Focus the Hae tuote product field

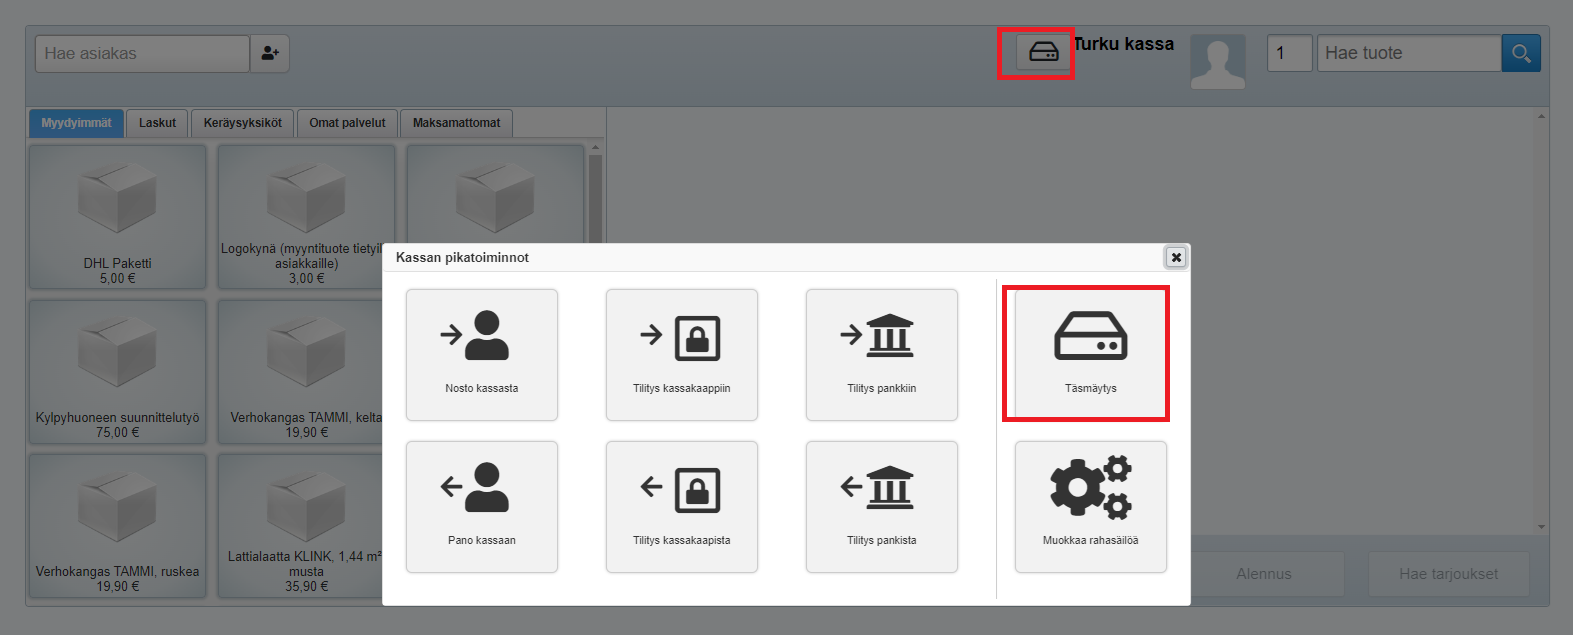[1408, 53]
